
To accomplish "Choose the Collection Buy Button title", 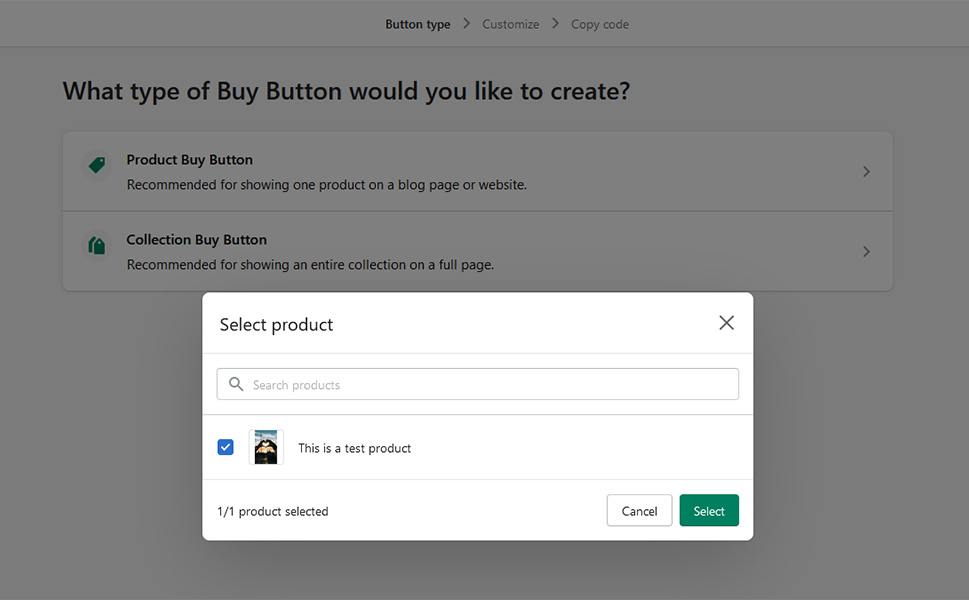I will pyautogui.click(x=197, y=240).
